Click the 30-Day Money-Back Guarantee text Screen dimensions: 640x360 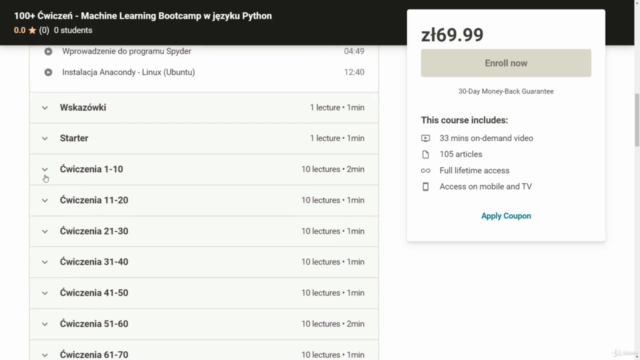pos(506,91)
